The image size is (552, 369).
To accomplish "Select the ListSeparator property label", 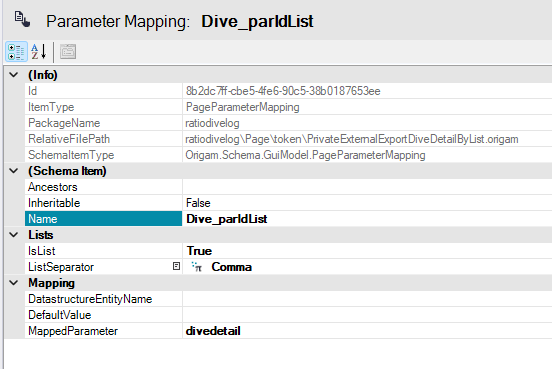I will tap(61, 267).
